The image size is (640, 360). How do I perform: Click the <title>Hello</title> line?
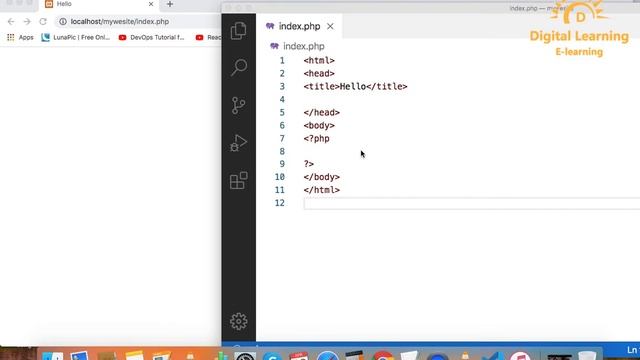[355, 87]
